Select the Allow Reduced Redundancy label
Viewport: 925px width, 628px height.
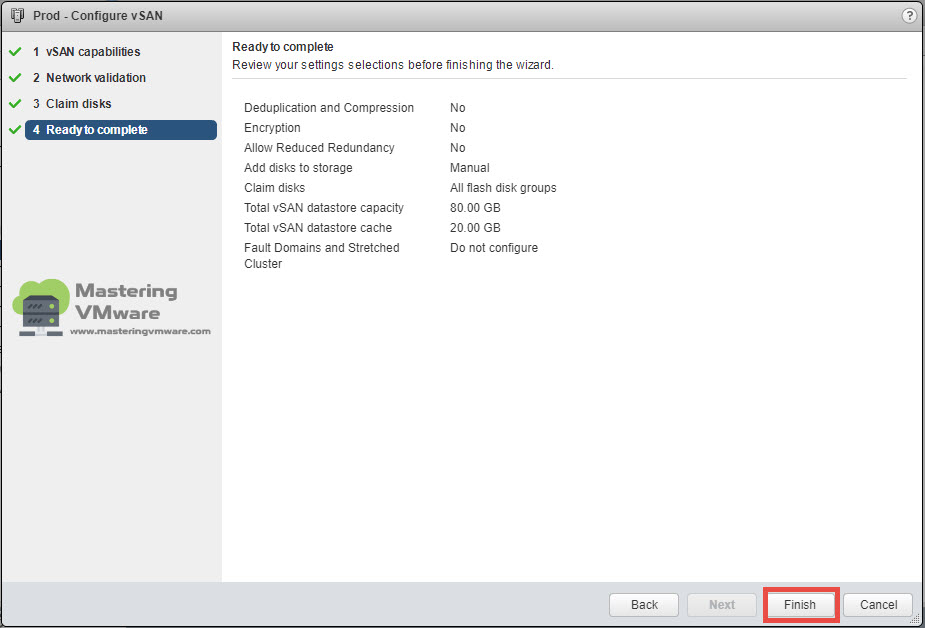coord(319,148)
